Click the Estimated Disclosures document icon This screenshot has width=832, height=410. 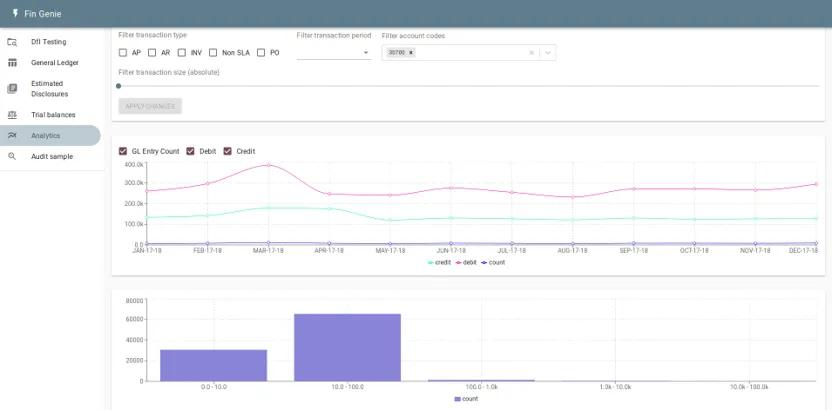click(x=12, y=89)
